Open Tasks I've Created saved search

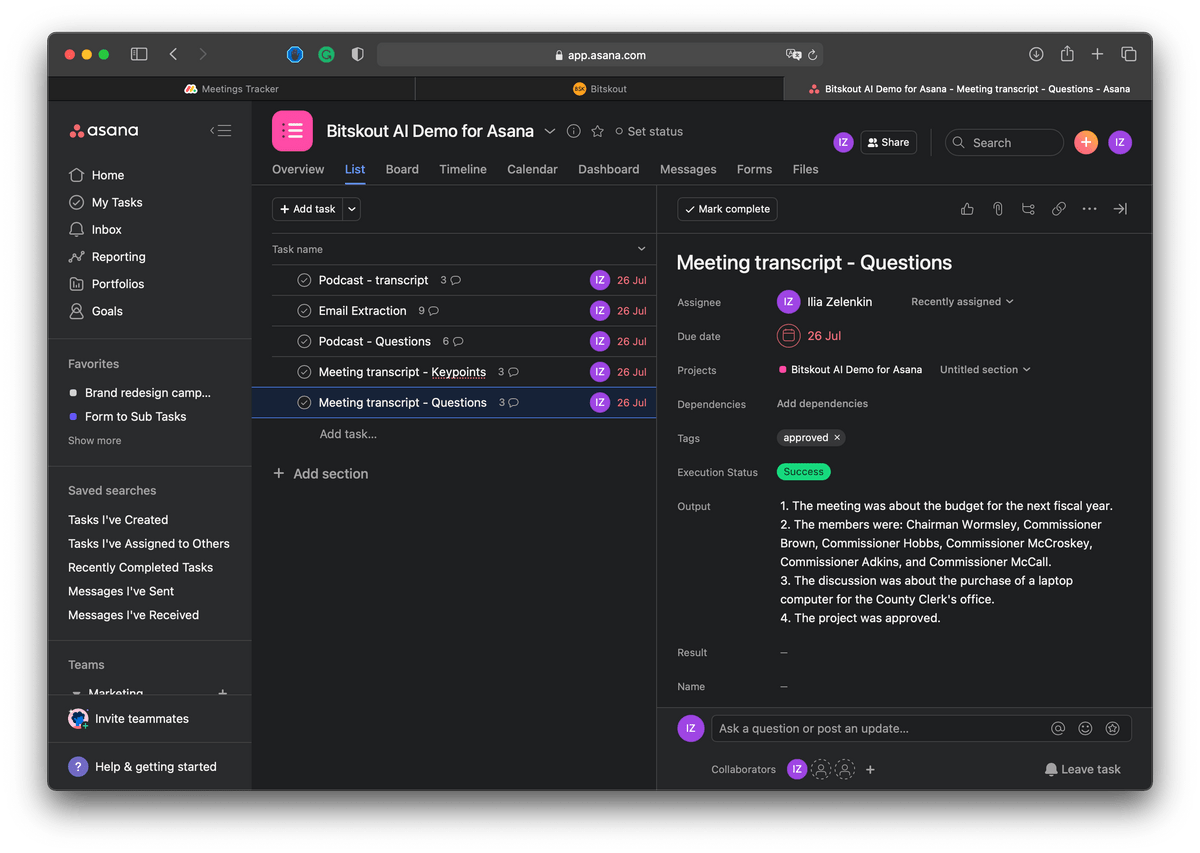(x=118, y=520)
